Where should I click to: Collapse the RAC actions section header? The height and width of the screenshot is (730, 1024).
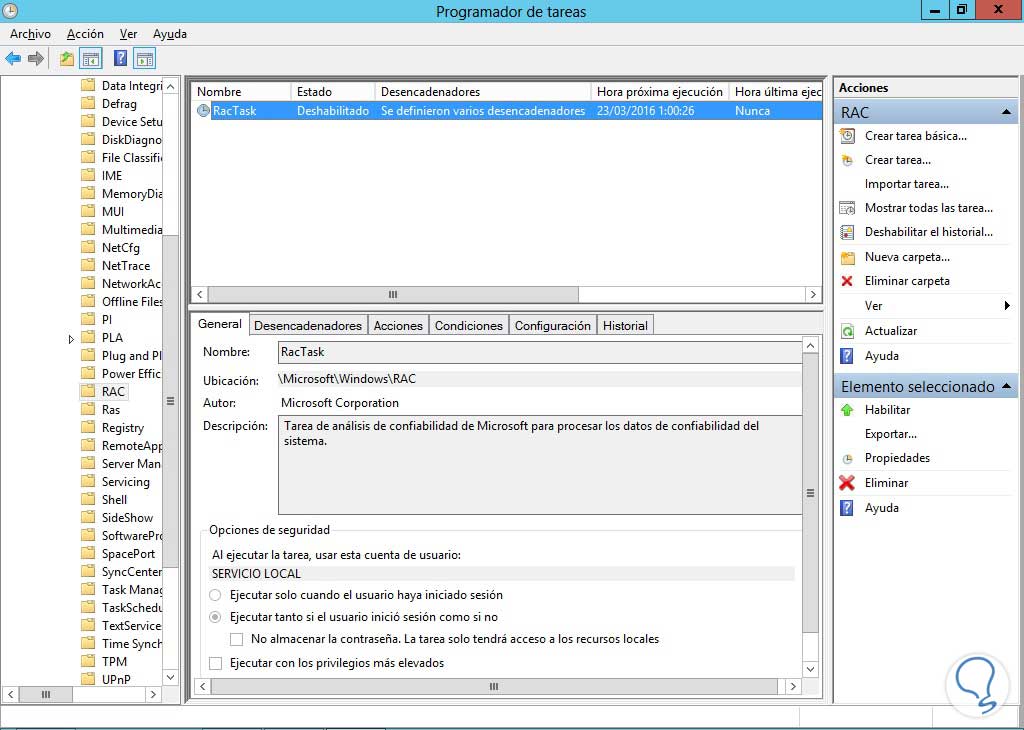click(x=1006, y=112)
